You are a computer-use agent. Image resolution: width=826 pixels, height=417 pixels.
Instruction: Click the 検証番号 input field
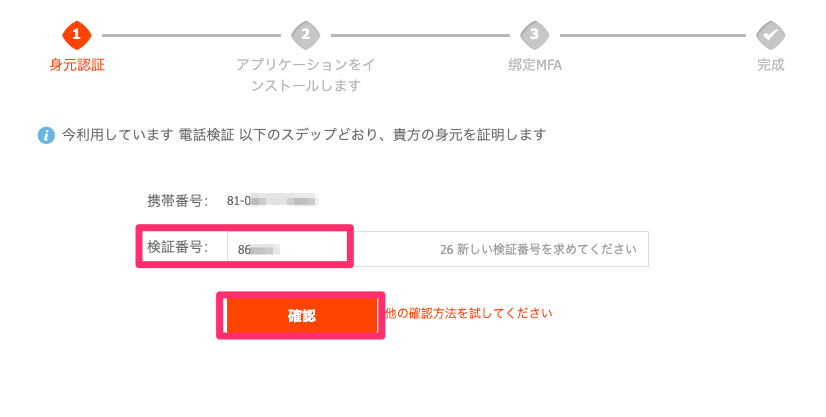point(438,249)
